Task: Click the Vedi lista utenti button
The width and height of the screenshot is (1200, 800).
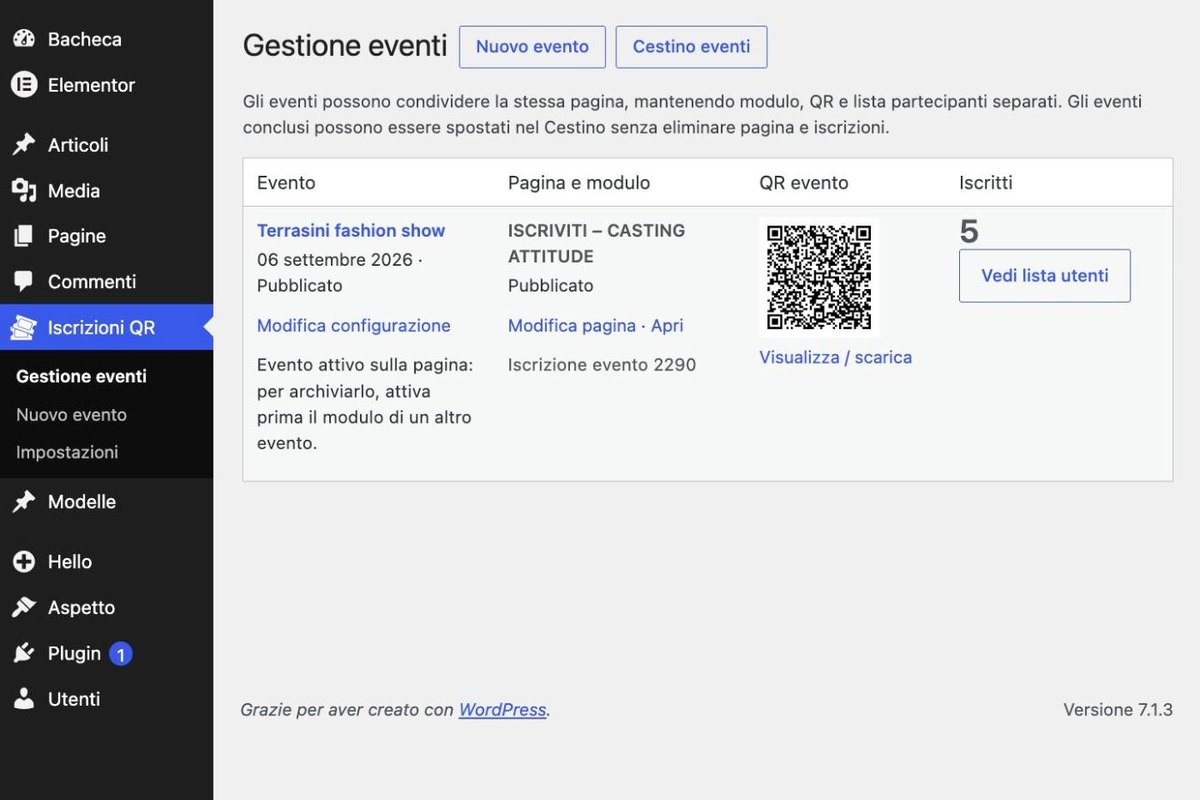Action: (x=1045, y=276)
